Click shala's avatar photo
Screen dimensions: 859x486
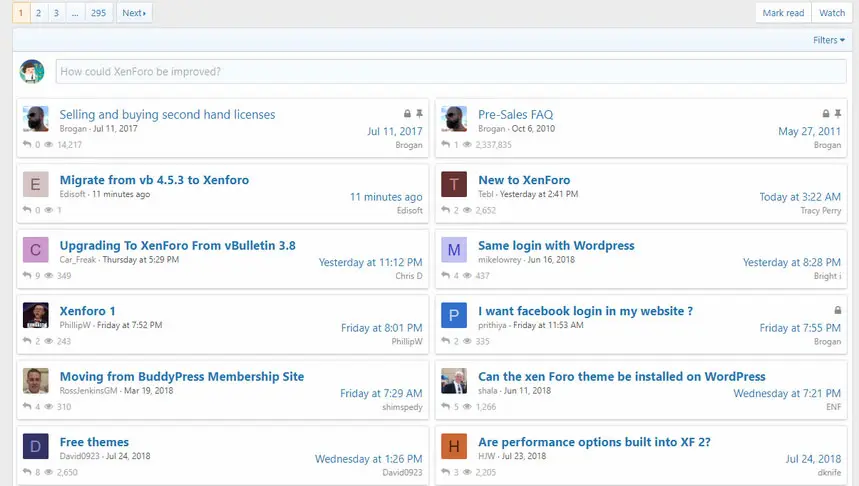454,381
